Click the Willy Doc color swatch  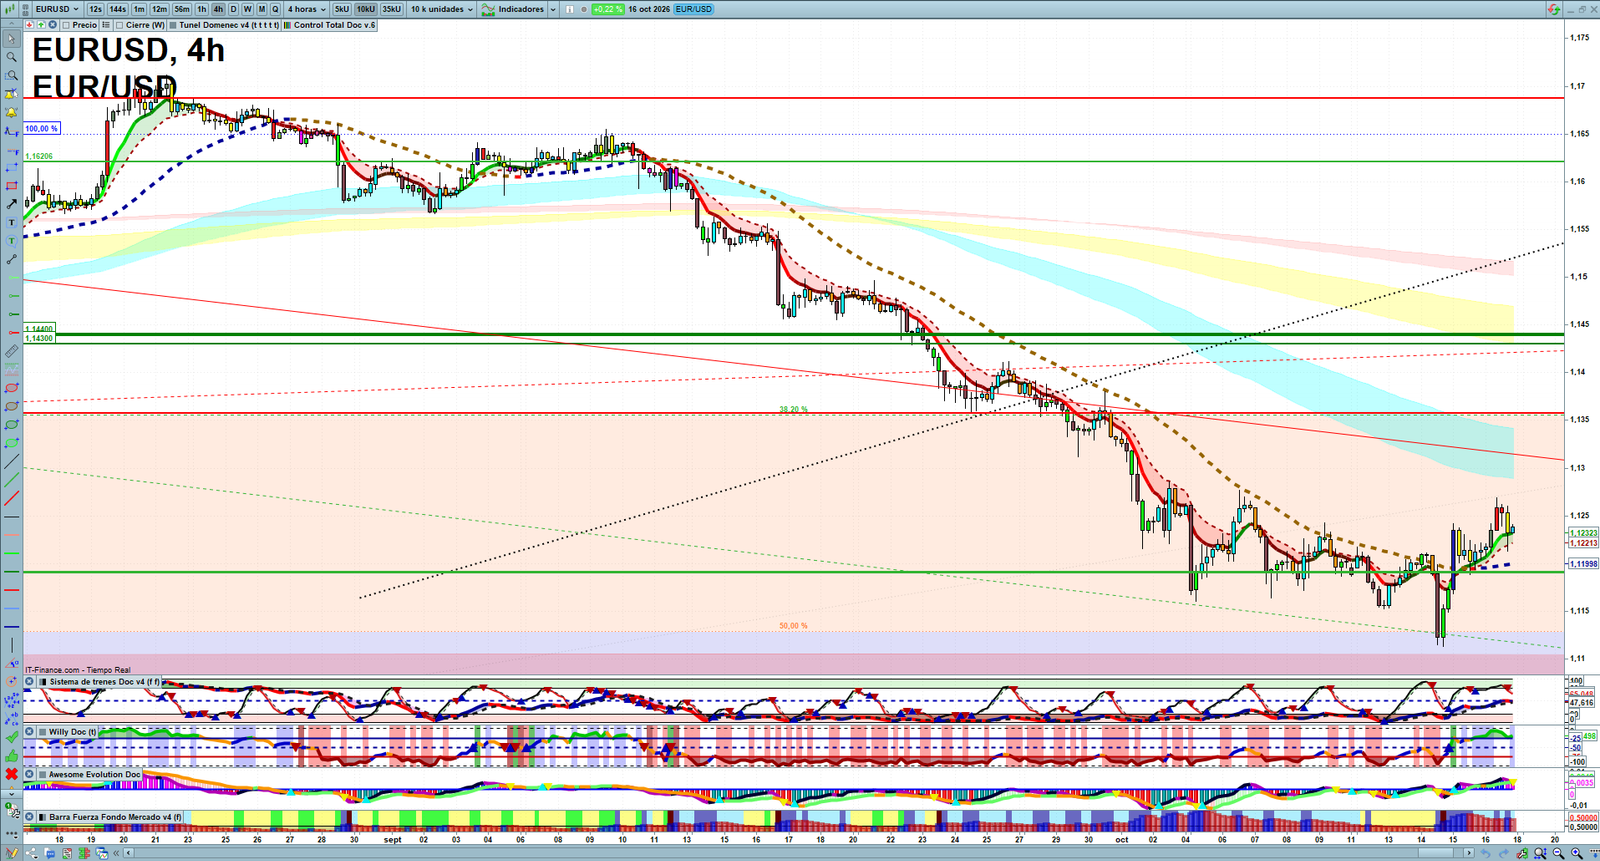tap(43, 732)
